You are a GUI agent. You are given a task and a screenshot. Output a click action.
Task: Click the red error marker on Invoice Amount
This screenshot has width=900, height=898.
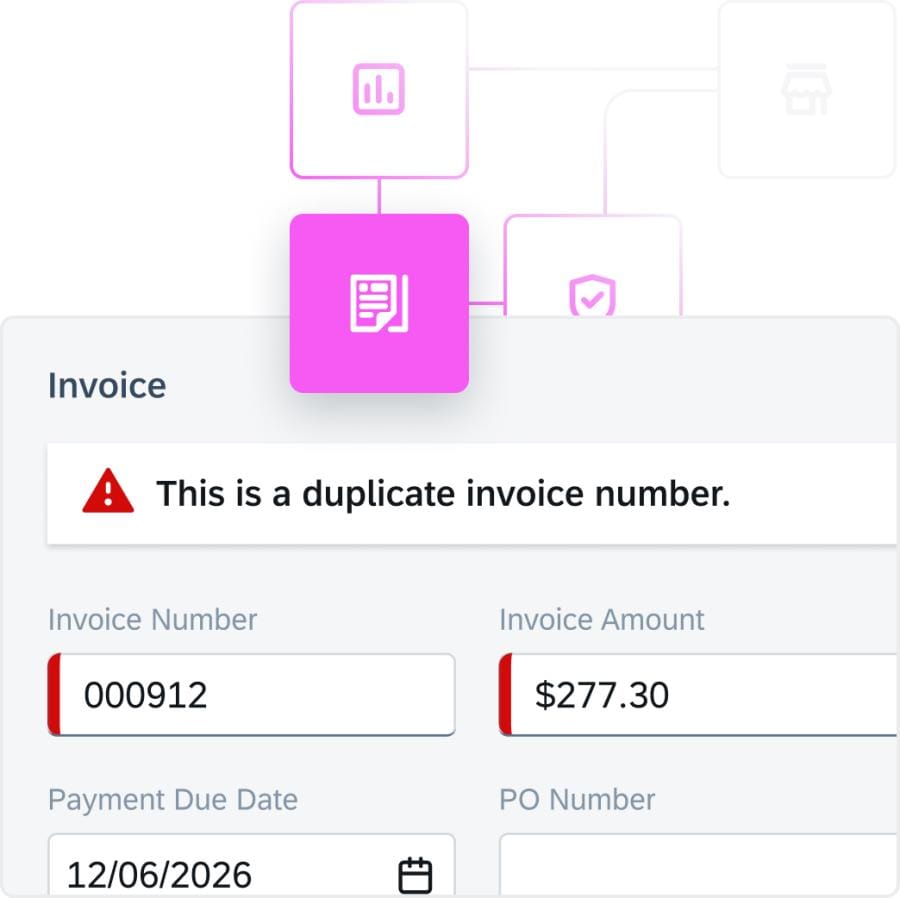click(505, 695)
